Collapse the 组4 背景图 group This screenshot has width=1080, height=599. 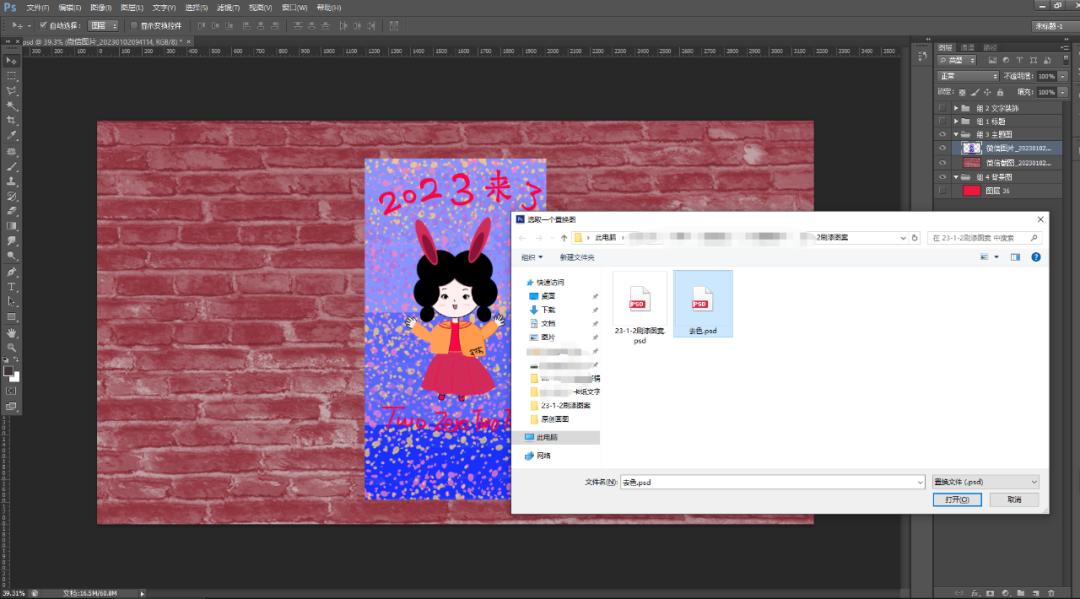(x=956, y=177)
